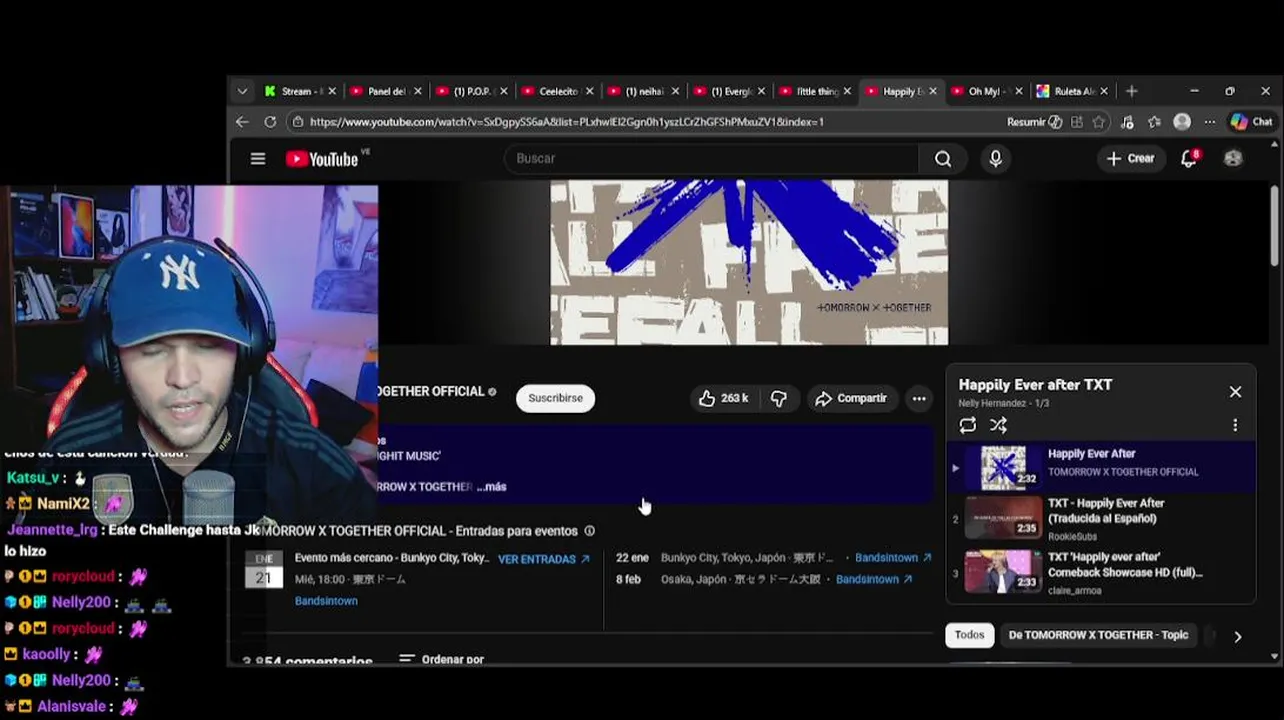Screen dimensions: 1284x720
Task: Toggle playlist shuffle button
Action: (998, 425)
